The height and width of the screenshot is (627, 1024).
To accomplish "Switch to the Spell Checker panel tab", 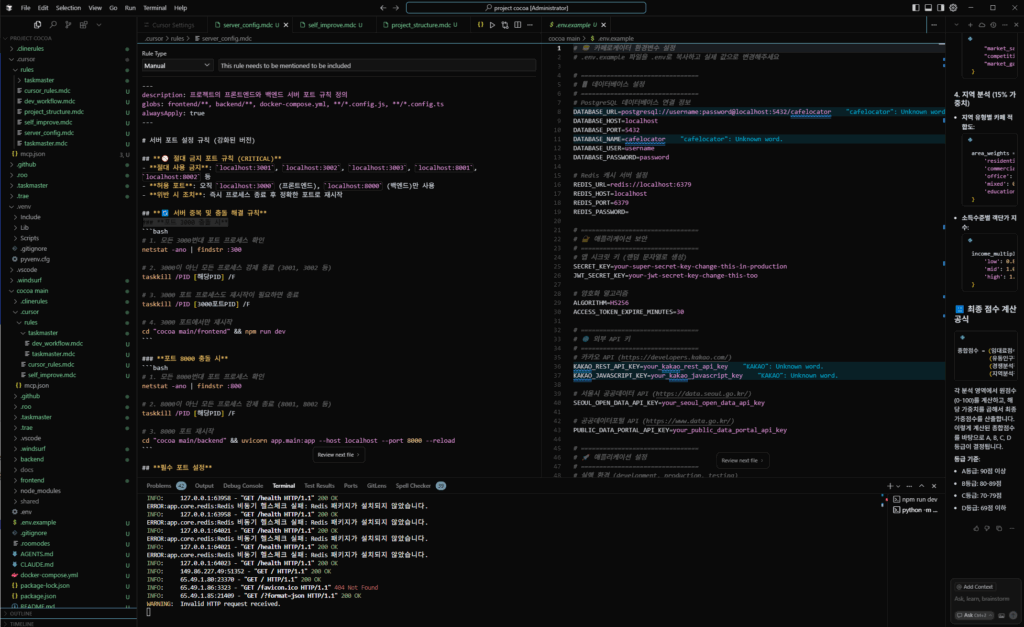I will click(420, 485).
